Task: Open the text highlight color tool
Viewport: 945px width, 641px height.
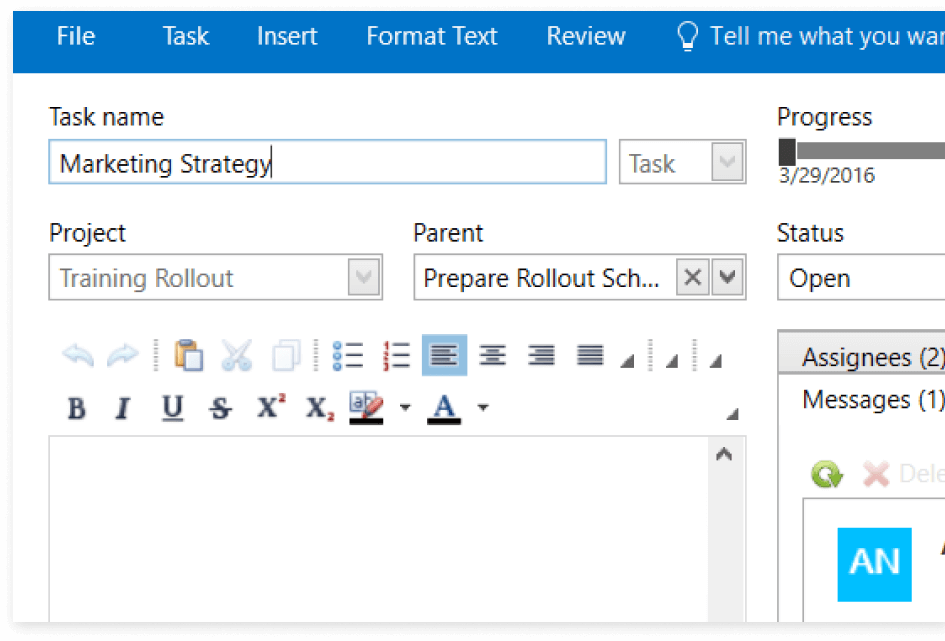Action: click(x=364, y=404)
